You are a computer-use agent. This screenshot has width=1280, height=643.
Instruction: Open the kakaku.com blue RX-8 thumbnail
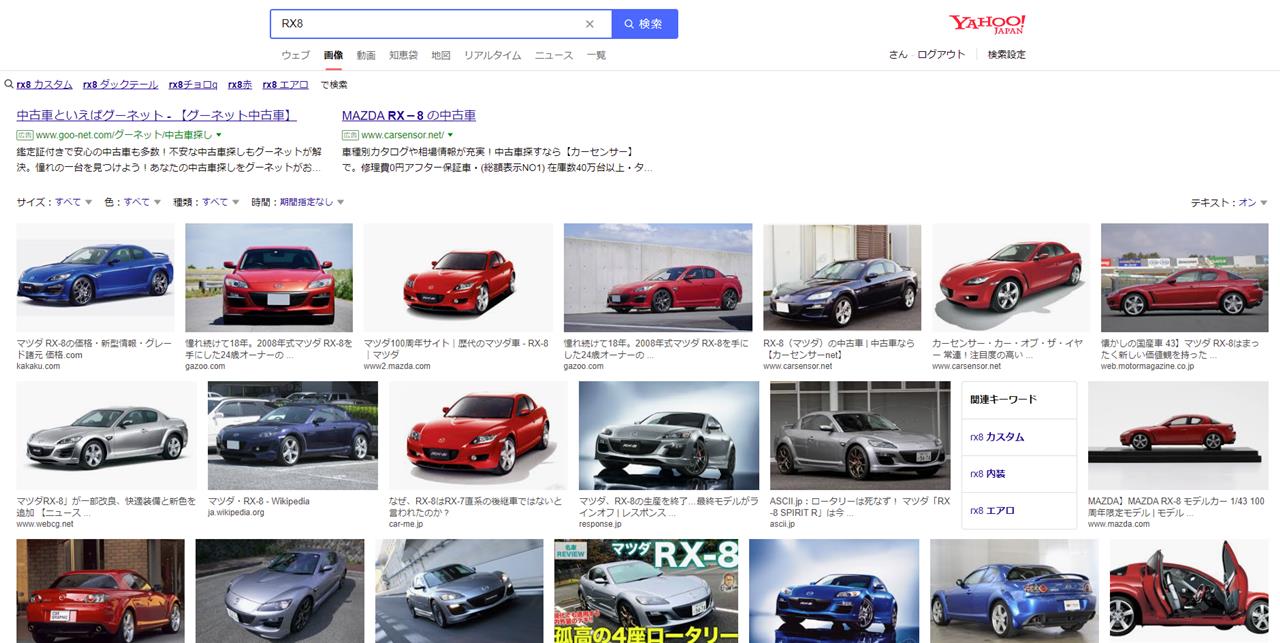coord(95,277)
